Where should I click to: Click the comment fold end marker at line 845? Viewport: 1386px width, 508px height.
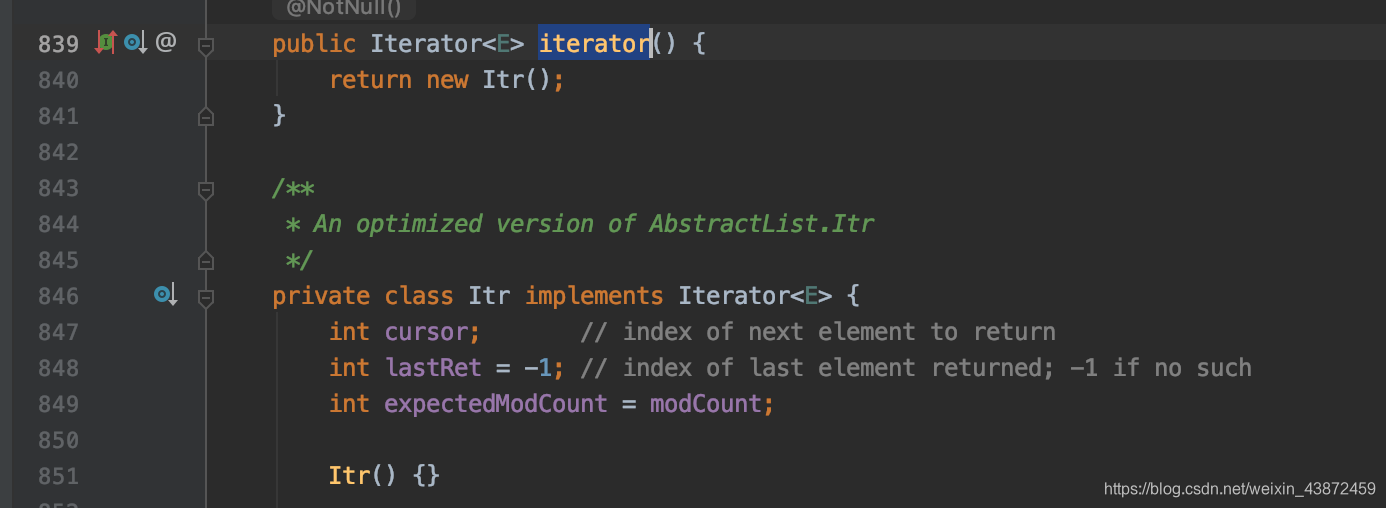tap(206, 261)
